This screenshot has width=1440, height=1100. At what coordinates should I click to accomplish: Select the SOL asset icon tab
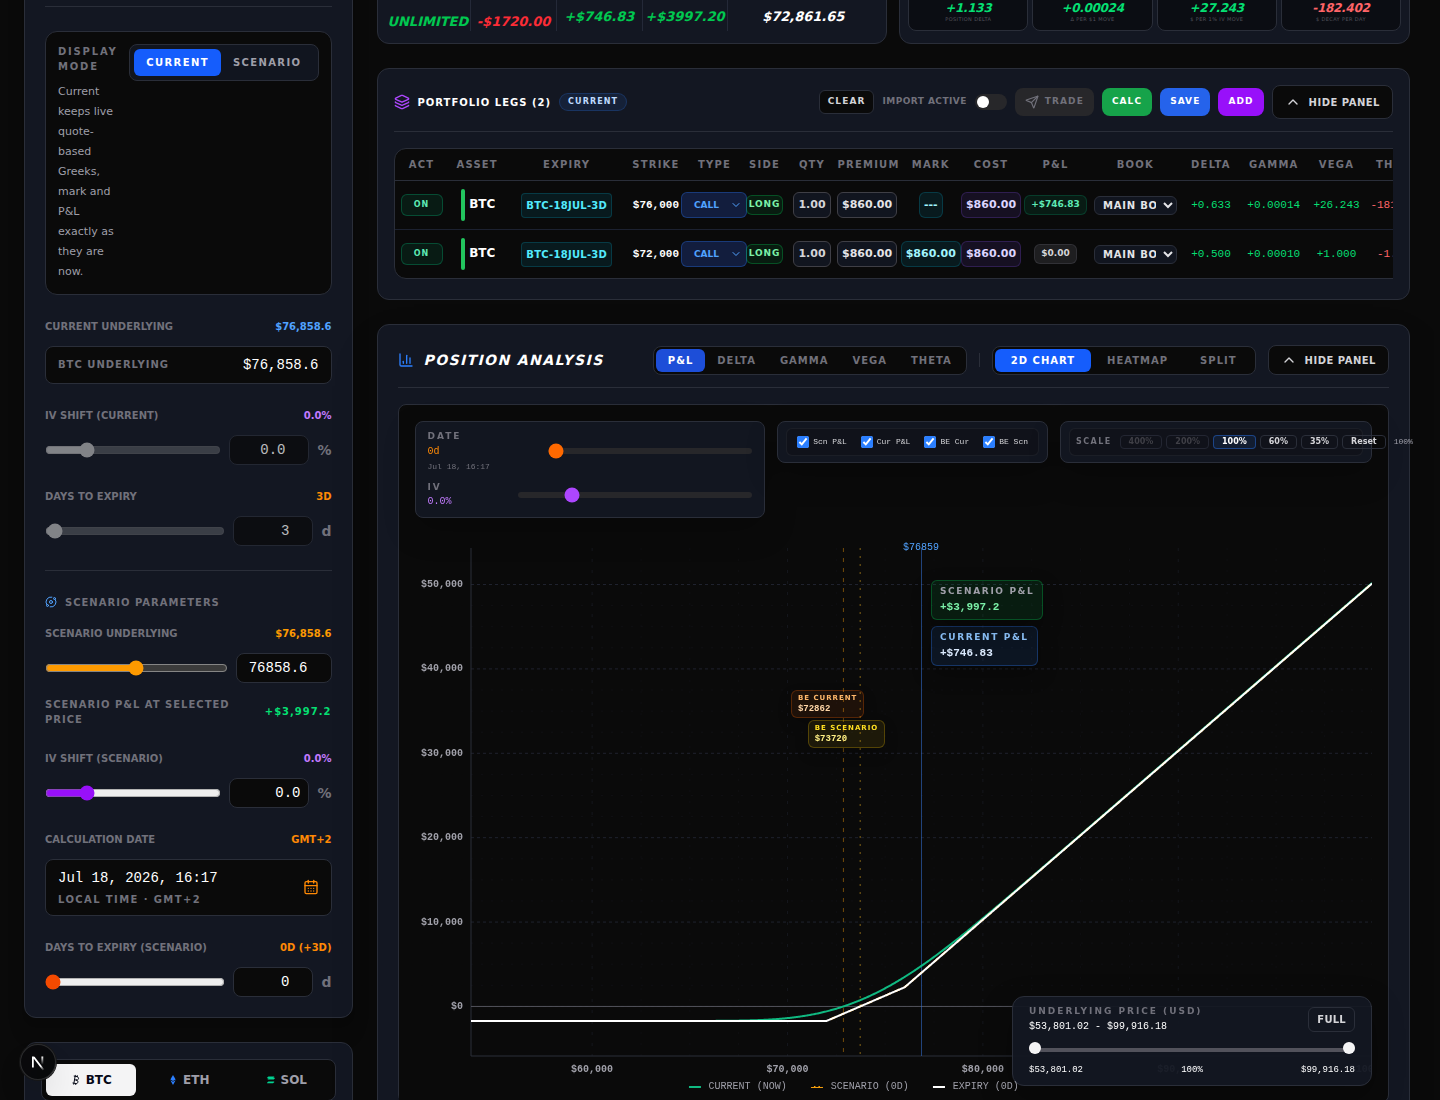click(x=286, y=1080)
